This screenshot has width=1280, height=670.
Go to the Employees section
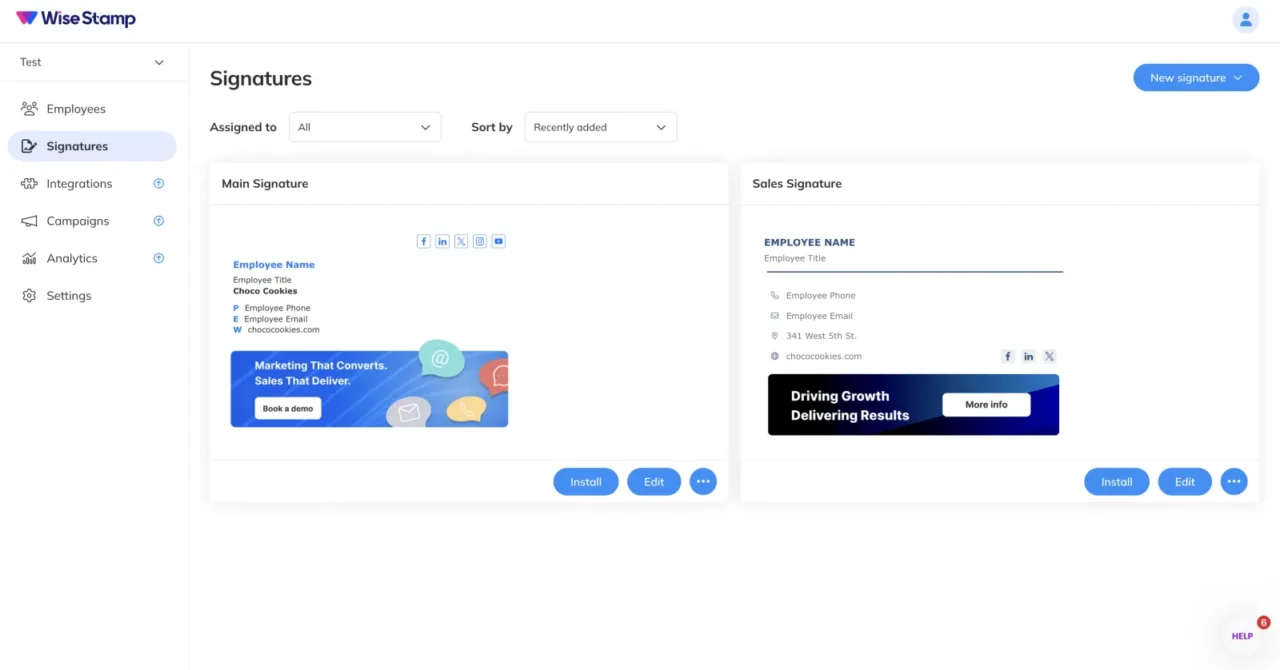pos(92,109)
